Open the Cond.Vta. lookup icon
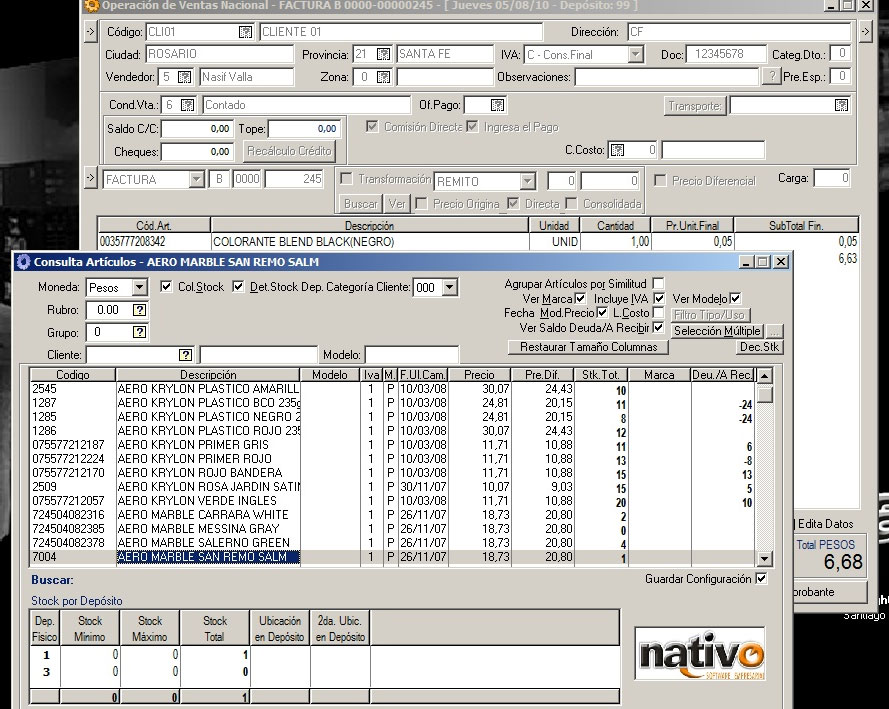 click(187, 105)
